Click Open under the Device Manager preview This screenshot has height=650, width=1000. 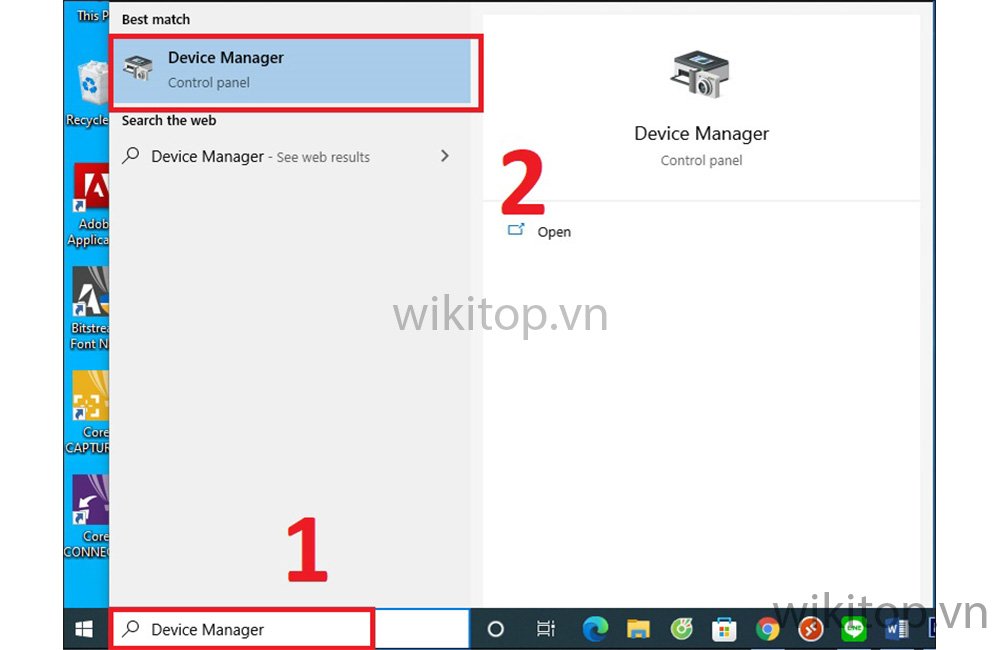click(553, 232)
